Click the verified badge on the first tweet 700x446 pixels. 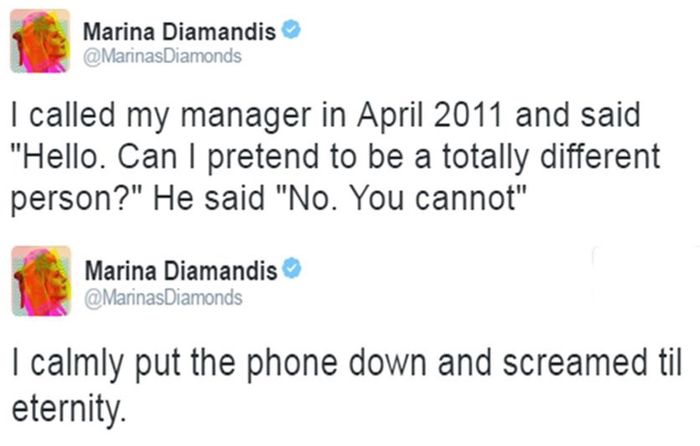point(291,29)
